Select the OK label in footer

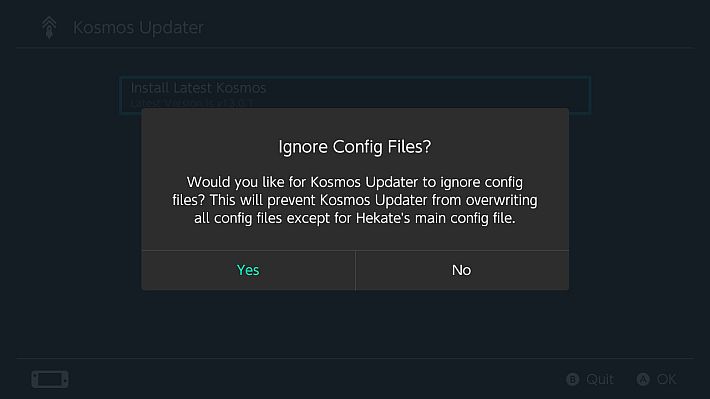point(667,379)
